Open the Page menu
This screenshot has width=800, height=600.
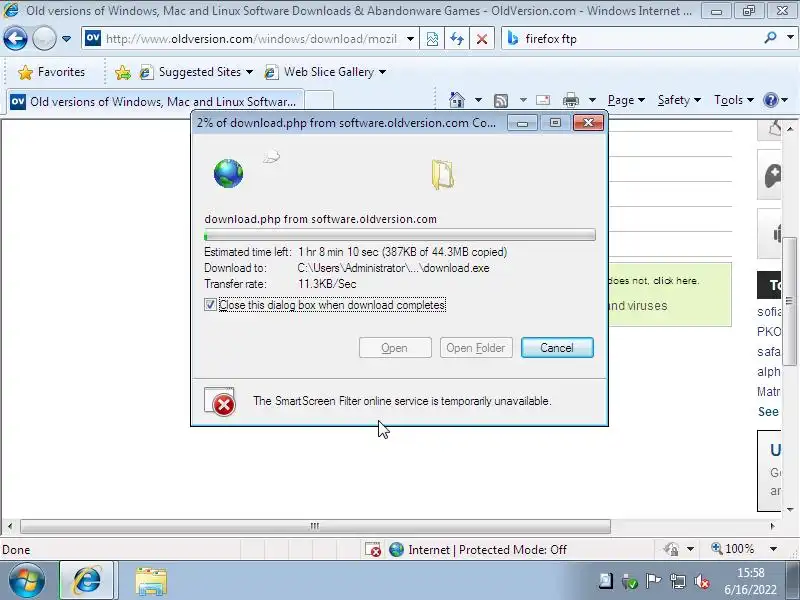tap(626, 100)
